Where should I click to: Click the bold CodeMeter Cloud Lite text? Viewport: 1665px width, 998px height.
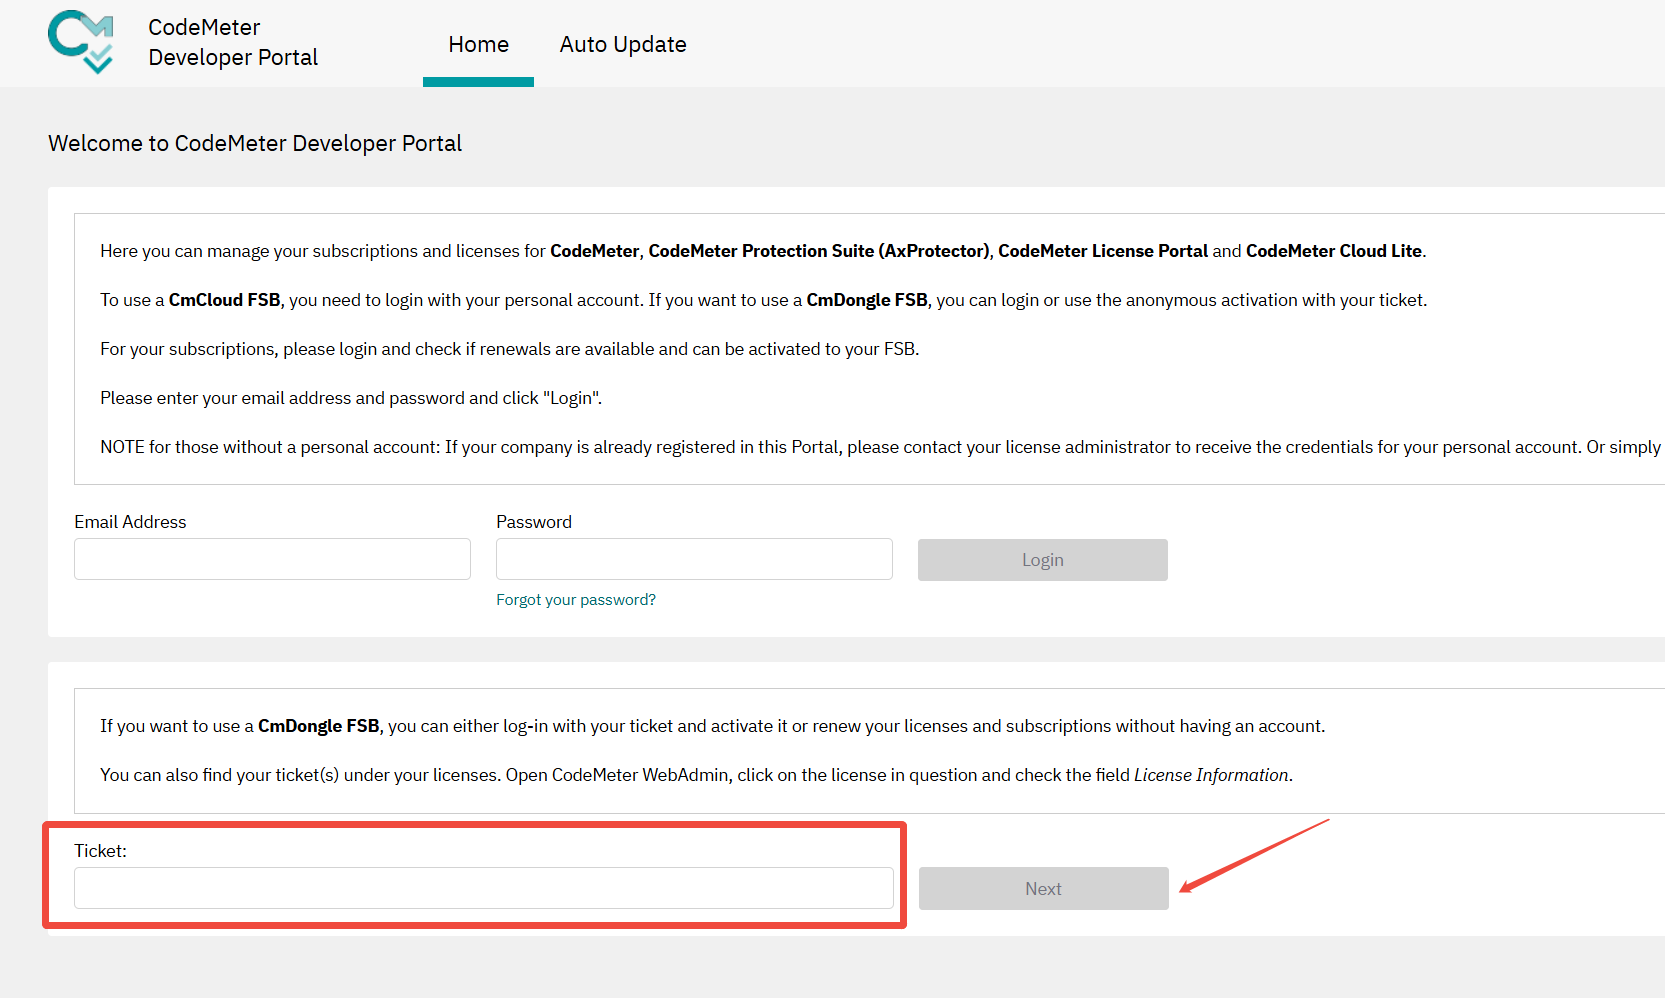click(x=1334, y=251)
